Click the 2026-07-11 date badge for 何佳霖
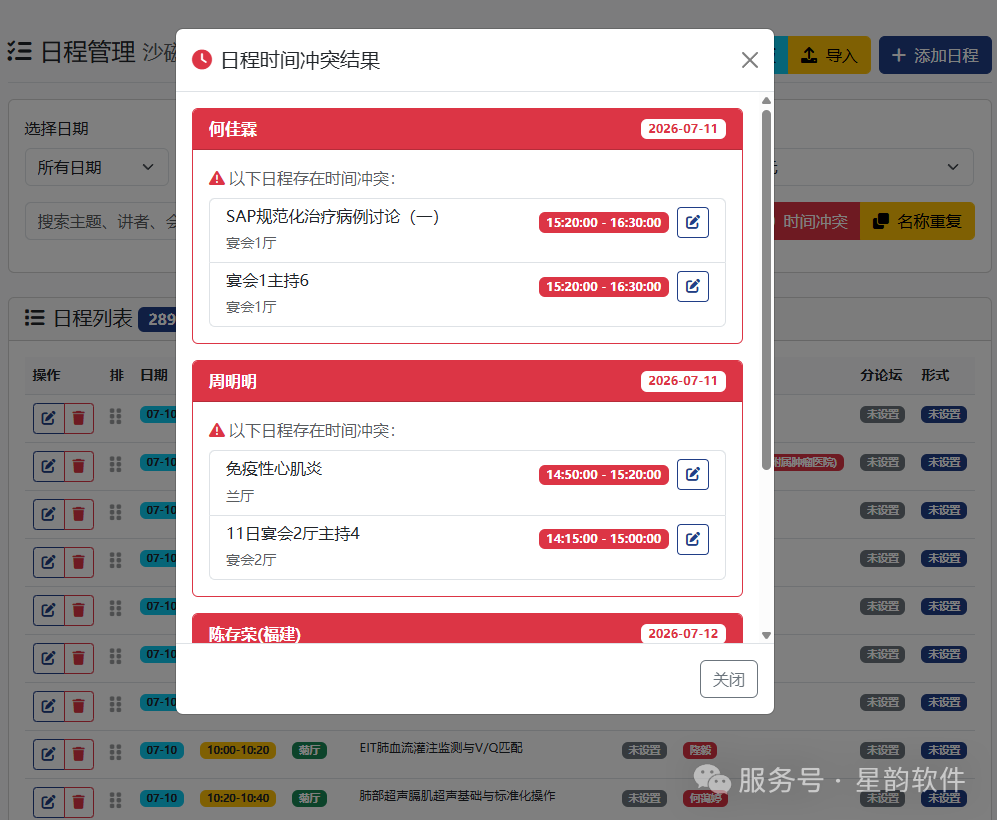The width and height of the screenshot is (997, 820). tap(683, 128)
